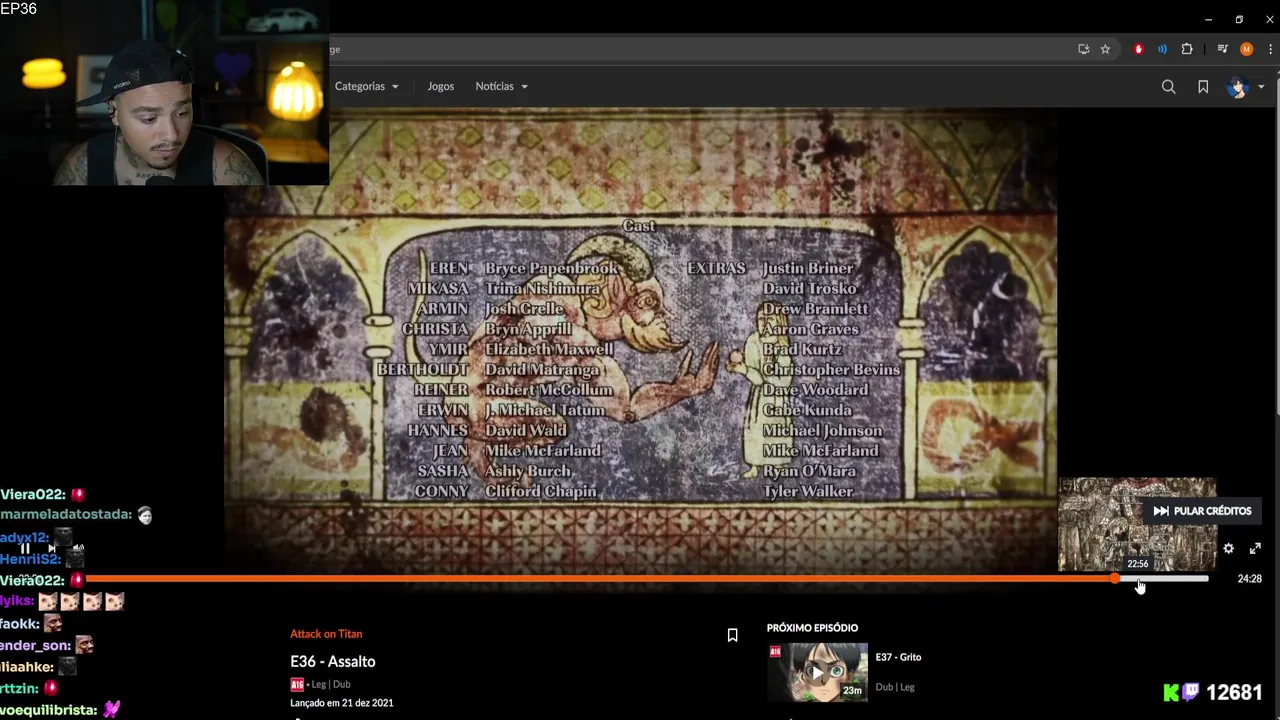
Task: Click the A16 age rating badge under title
Action: pos(297,684)
